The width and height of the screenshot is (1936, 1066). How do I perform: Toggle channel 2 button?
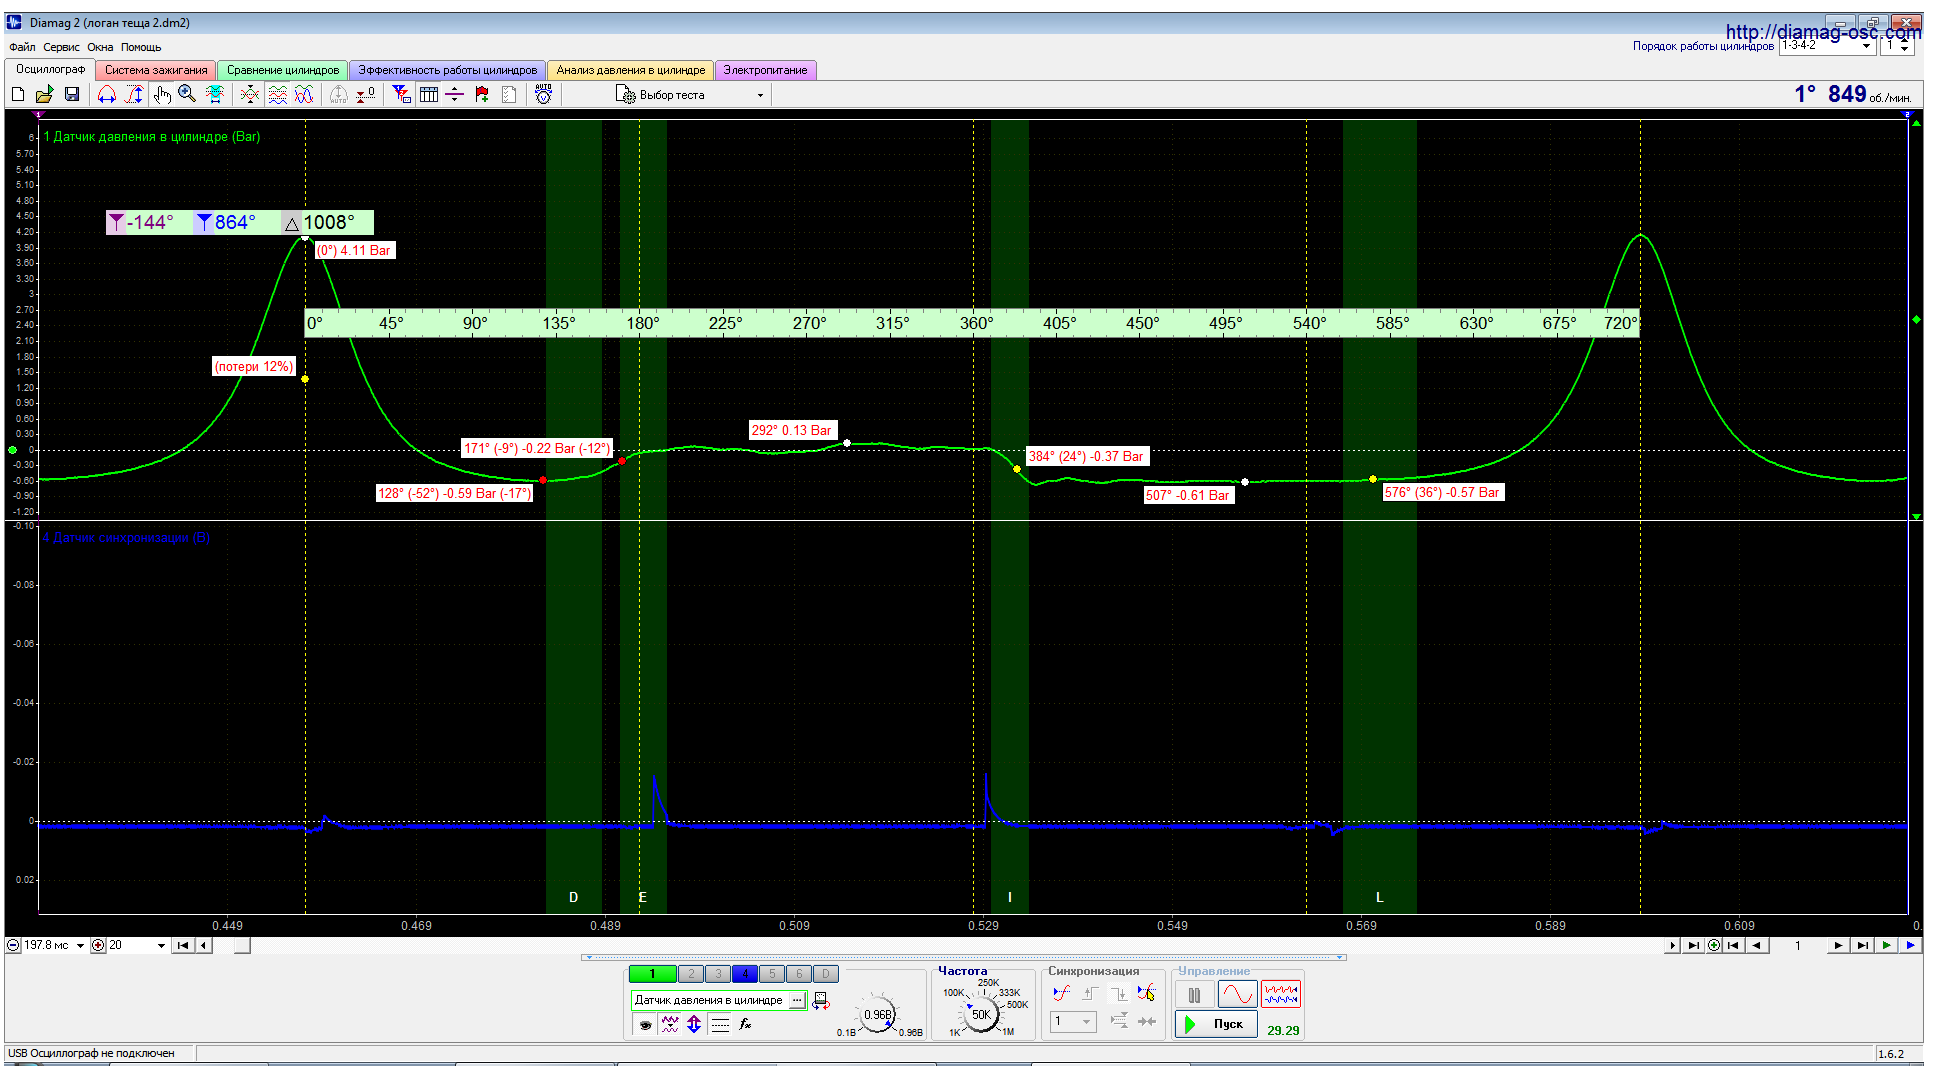[x=691, y=974]
